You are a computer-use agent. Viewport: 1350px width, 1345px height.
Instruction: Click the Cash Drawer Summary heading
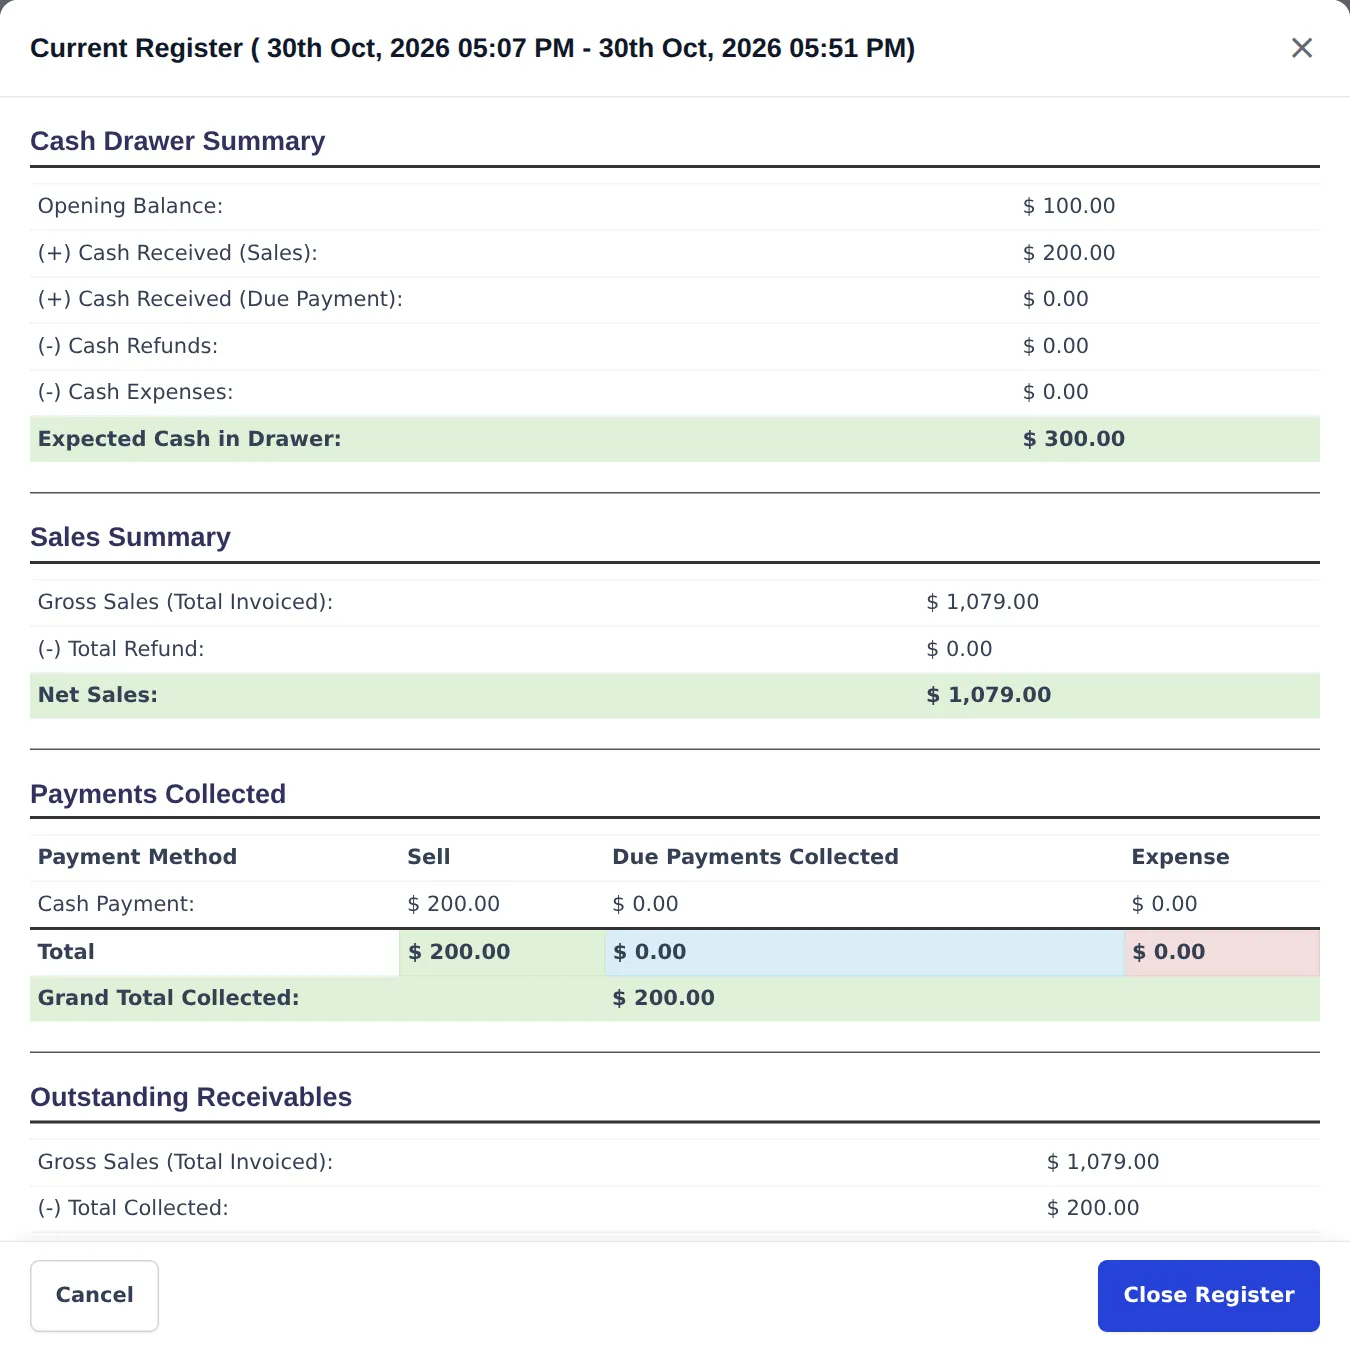[178, 141]
